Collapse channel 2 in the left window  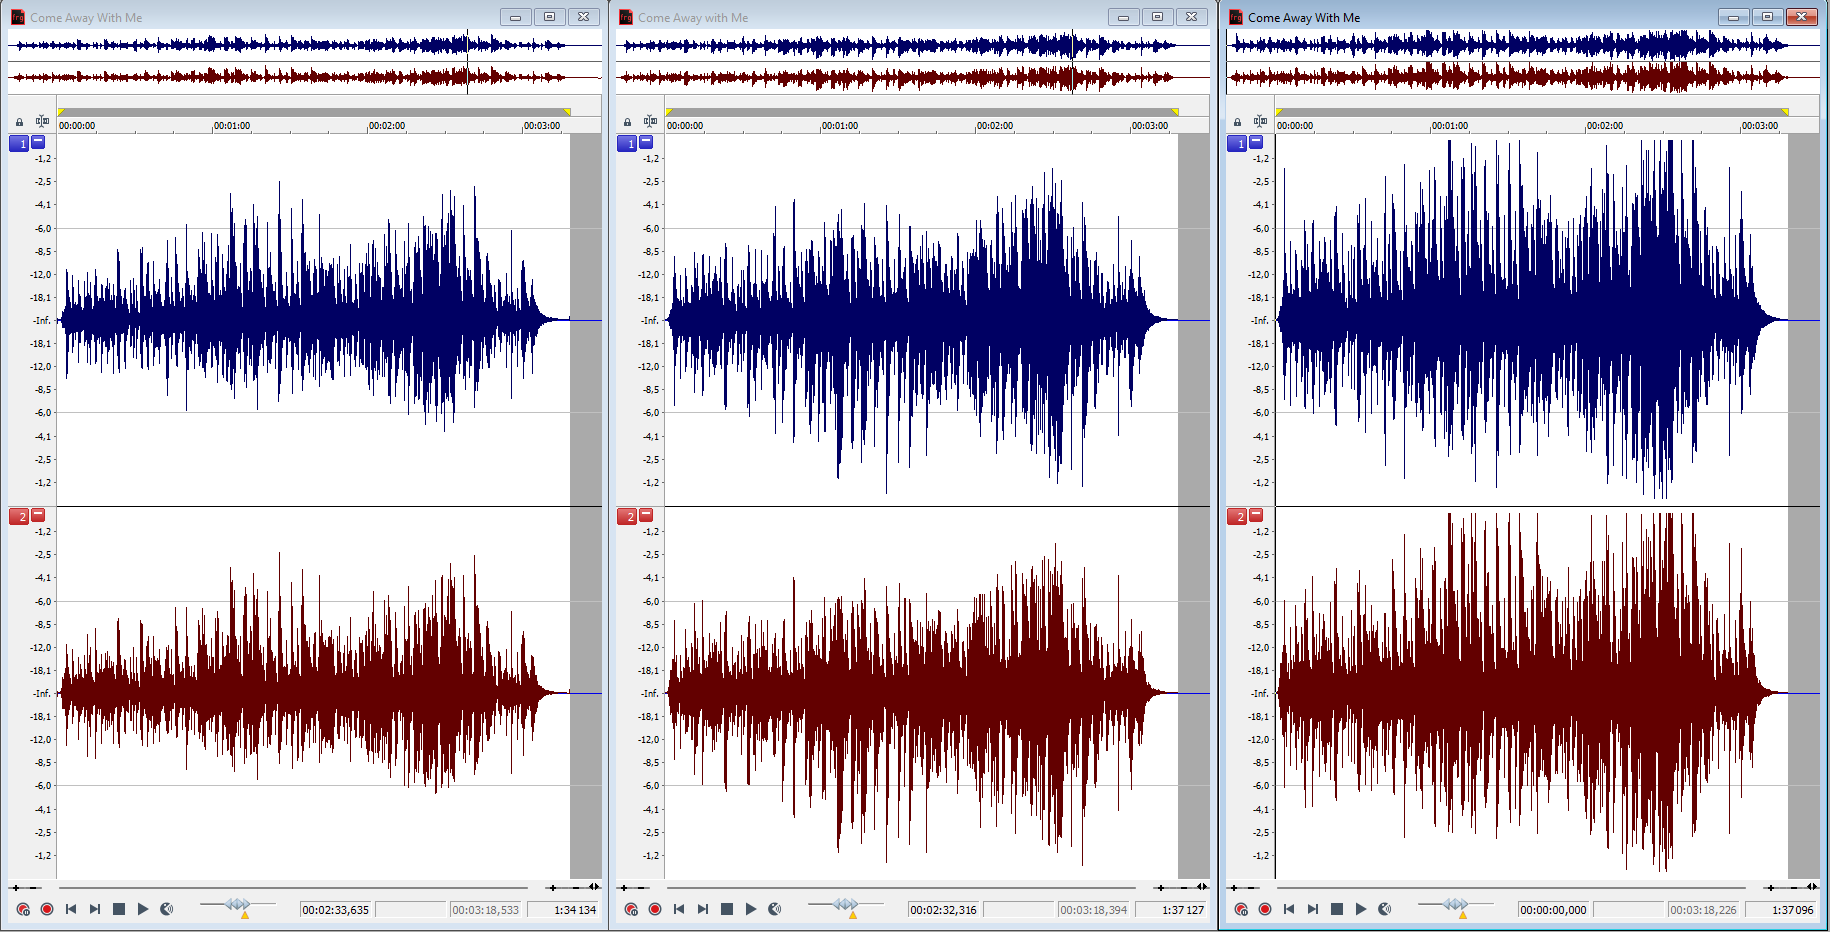(38, 515)
